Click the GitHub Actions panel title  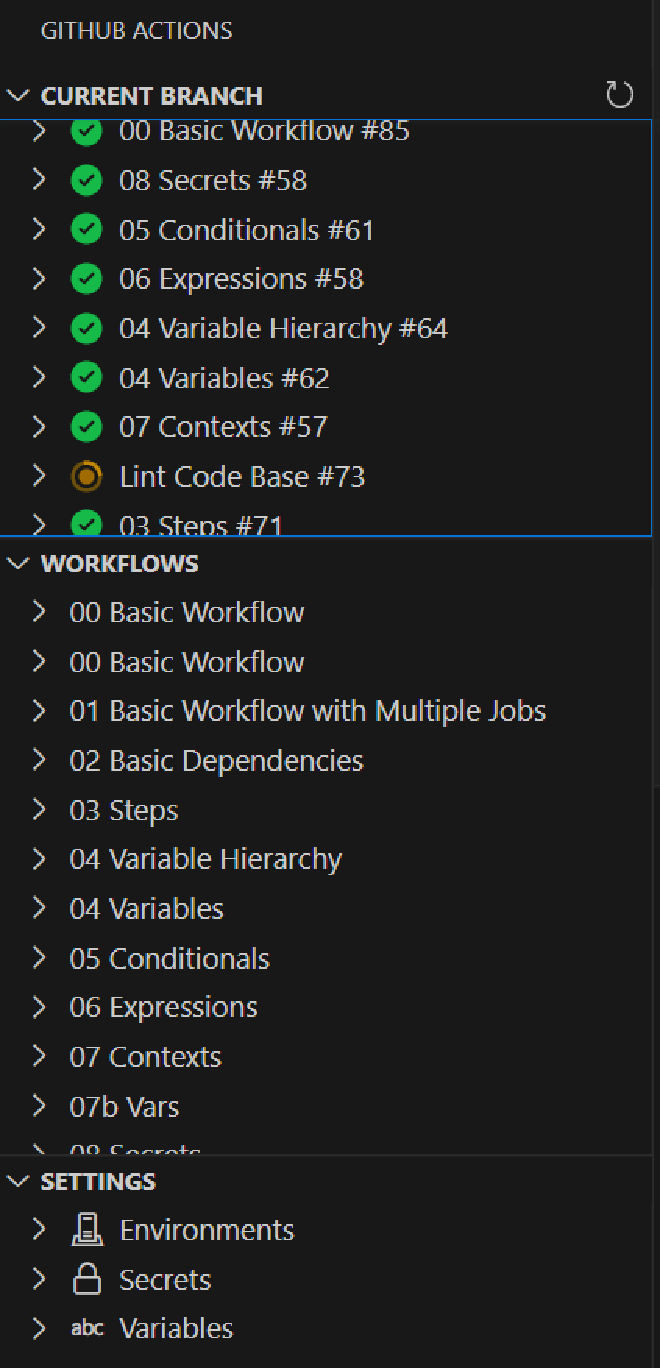pos(136,31)
